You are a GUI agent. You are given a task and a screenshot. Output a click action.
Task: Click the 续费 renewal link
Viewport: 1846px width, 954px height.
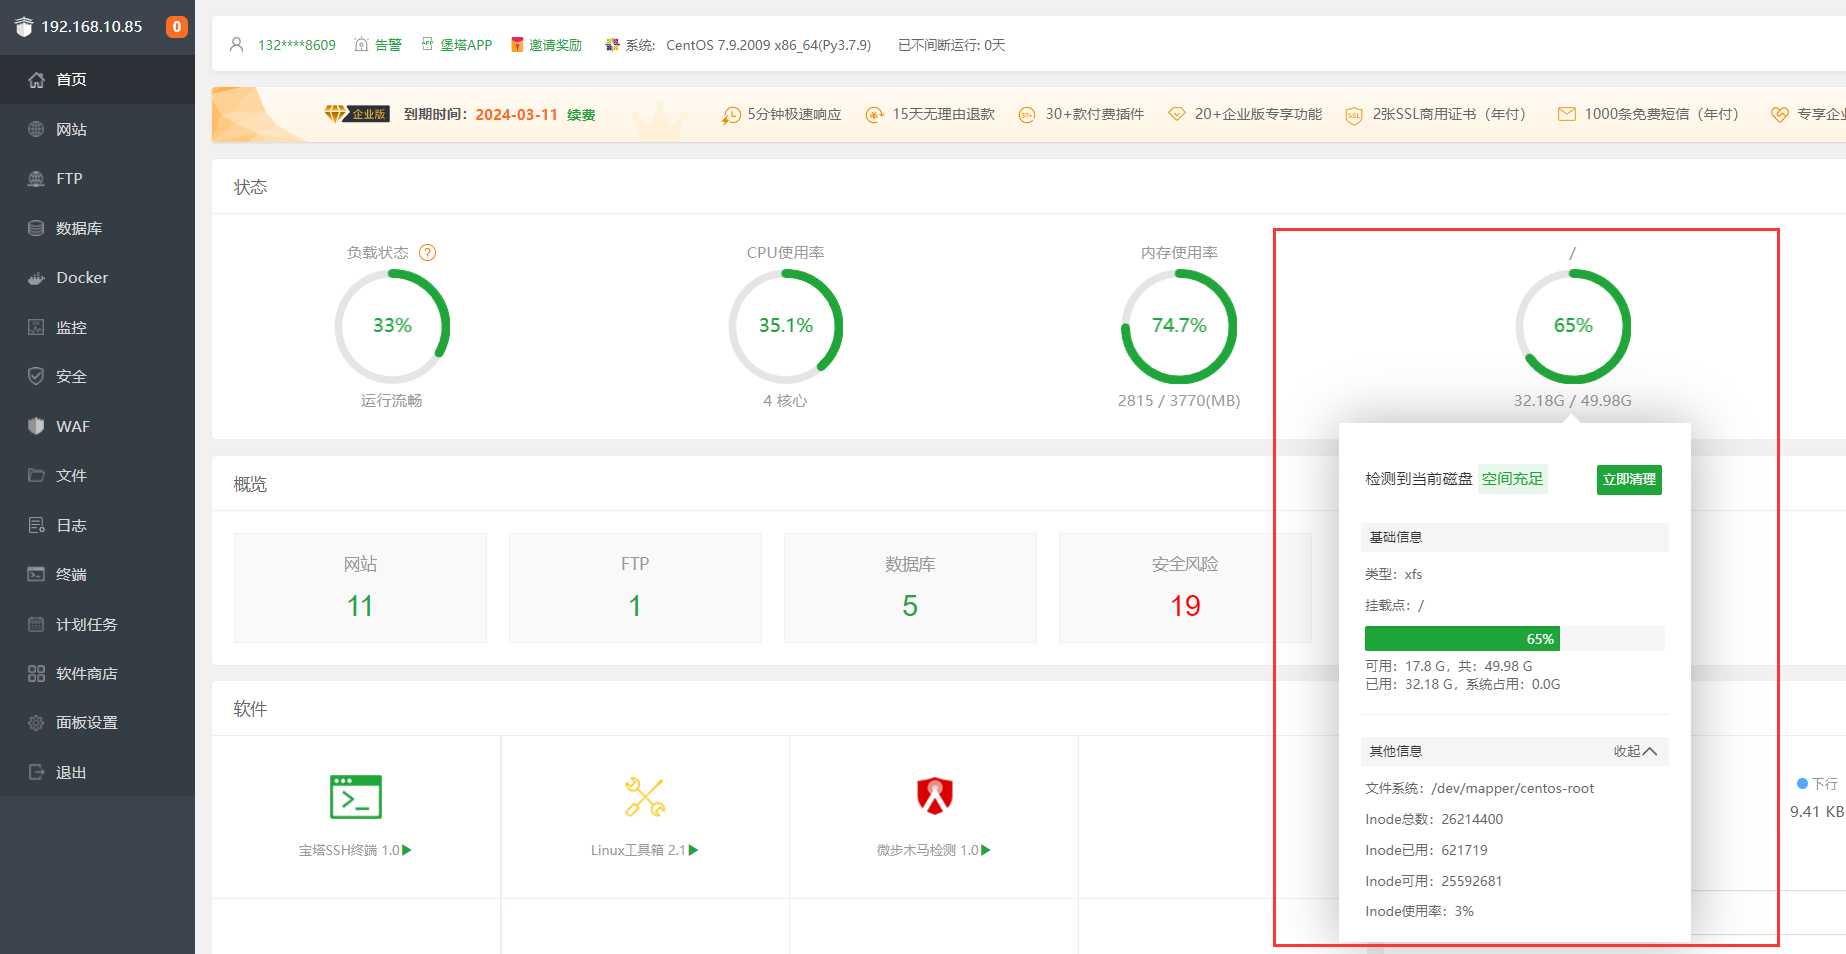[581, 115]
